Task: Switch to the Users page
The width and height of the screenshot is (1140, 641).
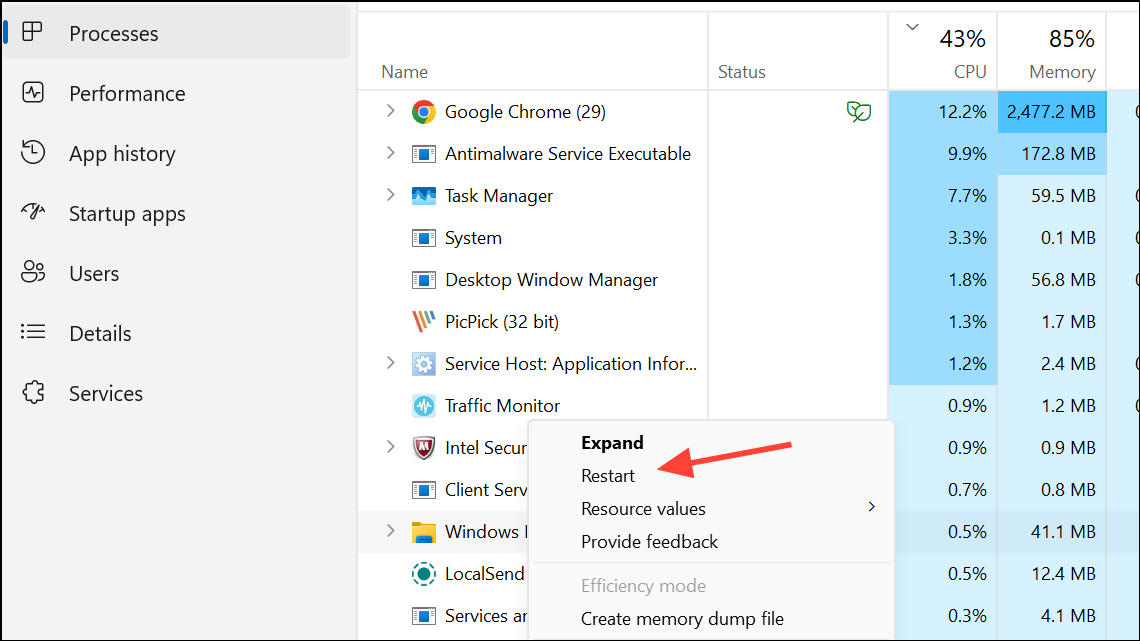Action: point(94,274)
